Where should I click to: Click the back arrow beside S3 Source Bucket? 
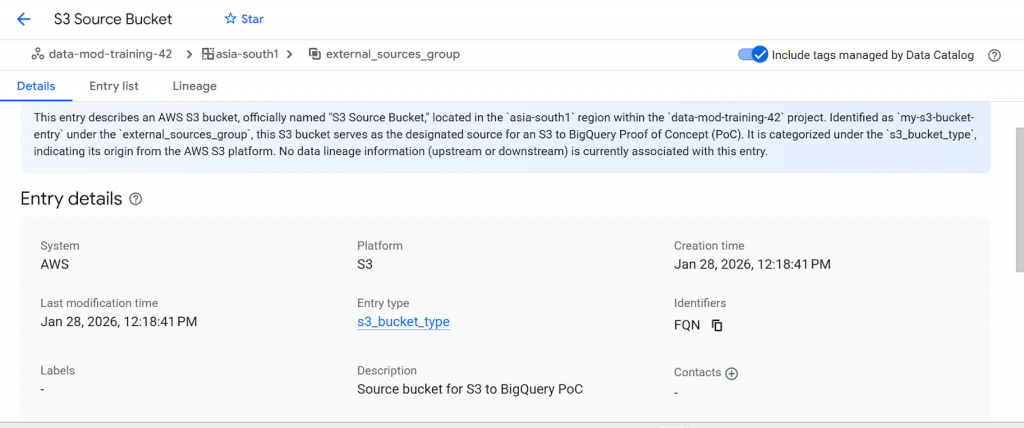click(24, 19)
